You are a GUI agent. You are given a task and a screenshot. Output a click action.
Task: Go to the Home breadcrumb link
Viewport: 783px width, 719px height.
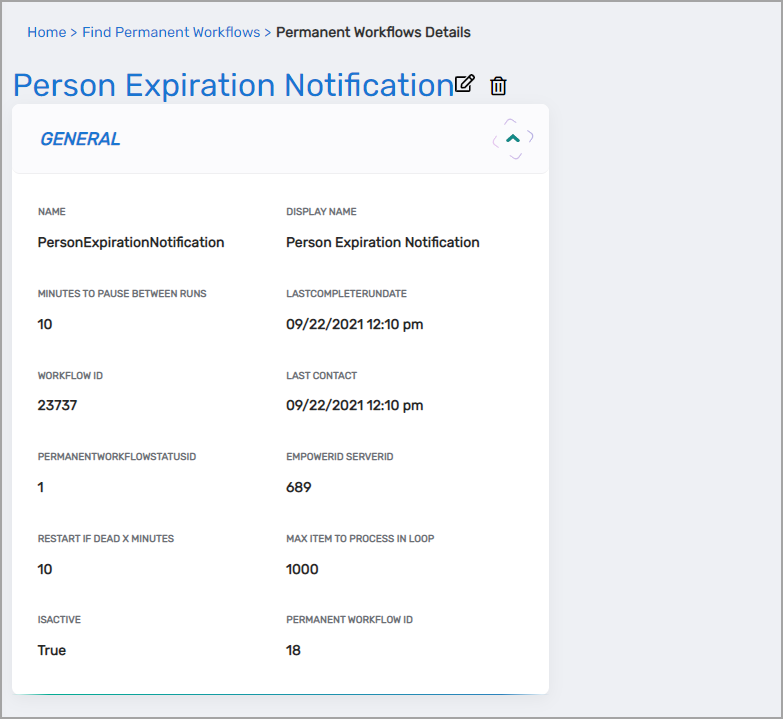point(46,32)
